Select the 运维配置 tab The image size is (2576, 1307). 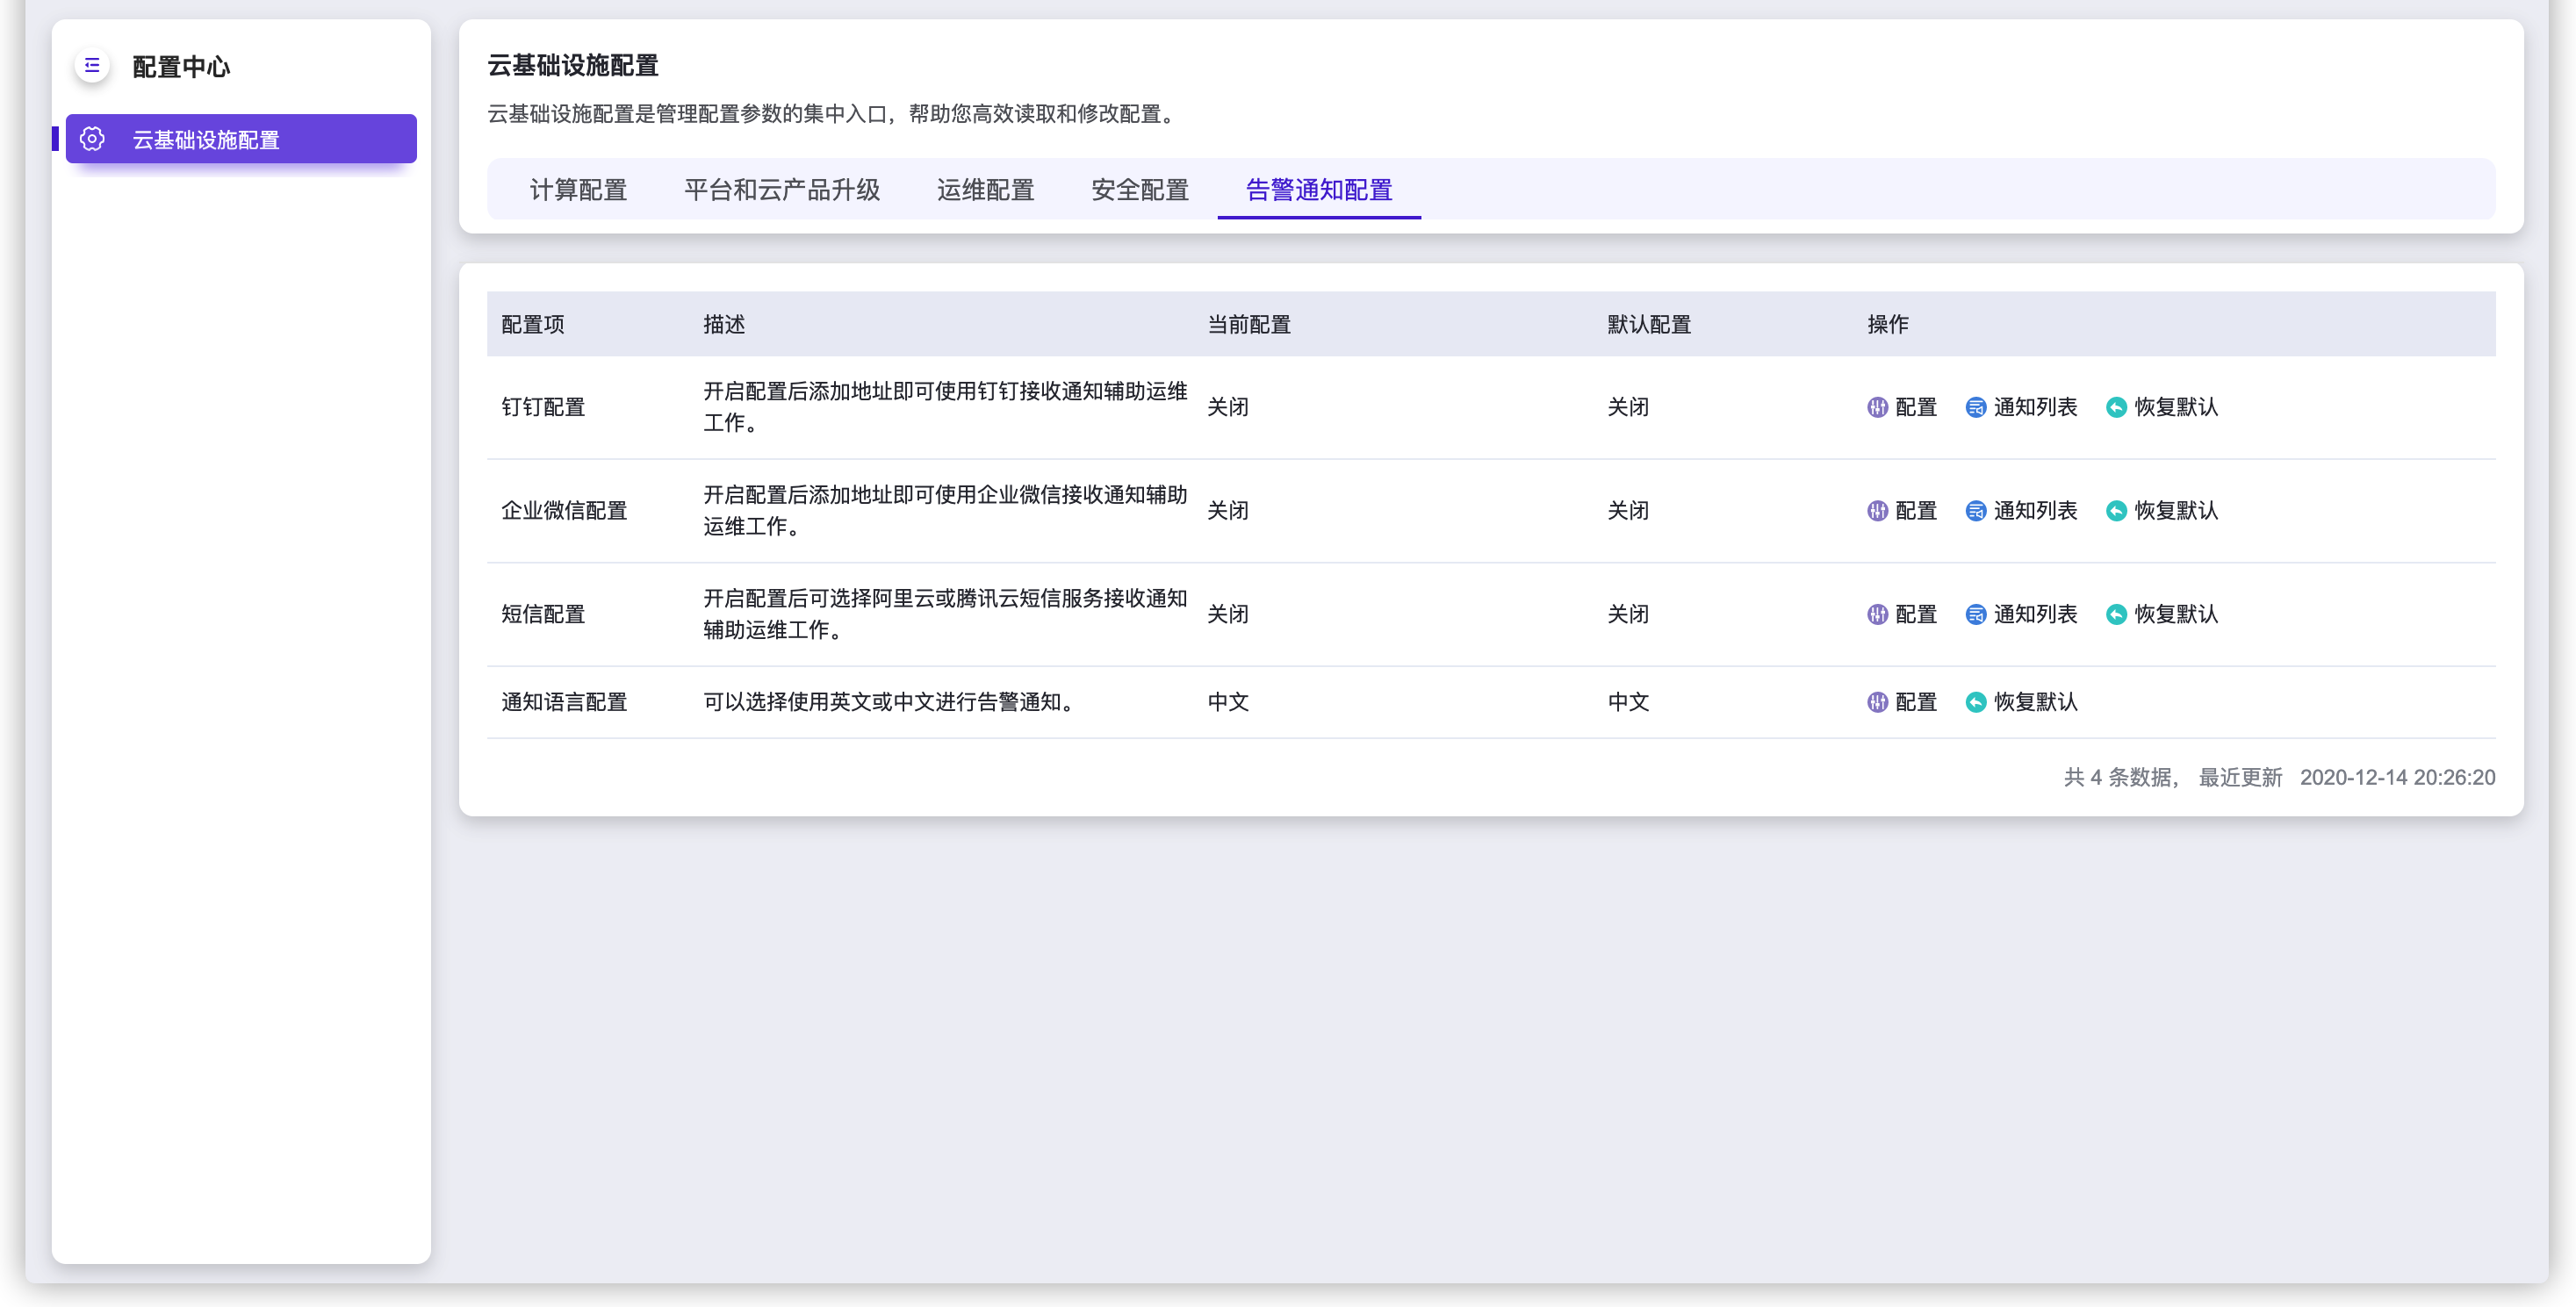pos(985,190)
